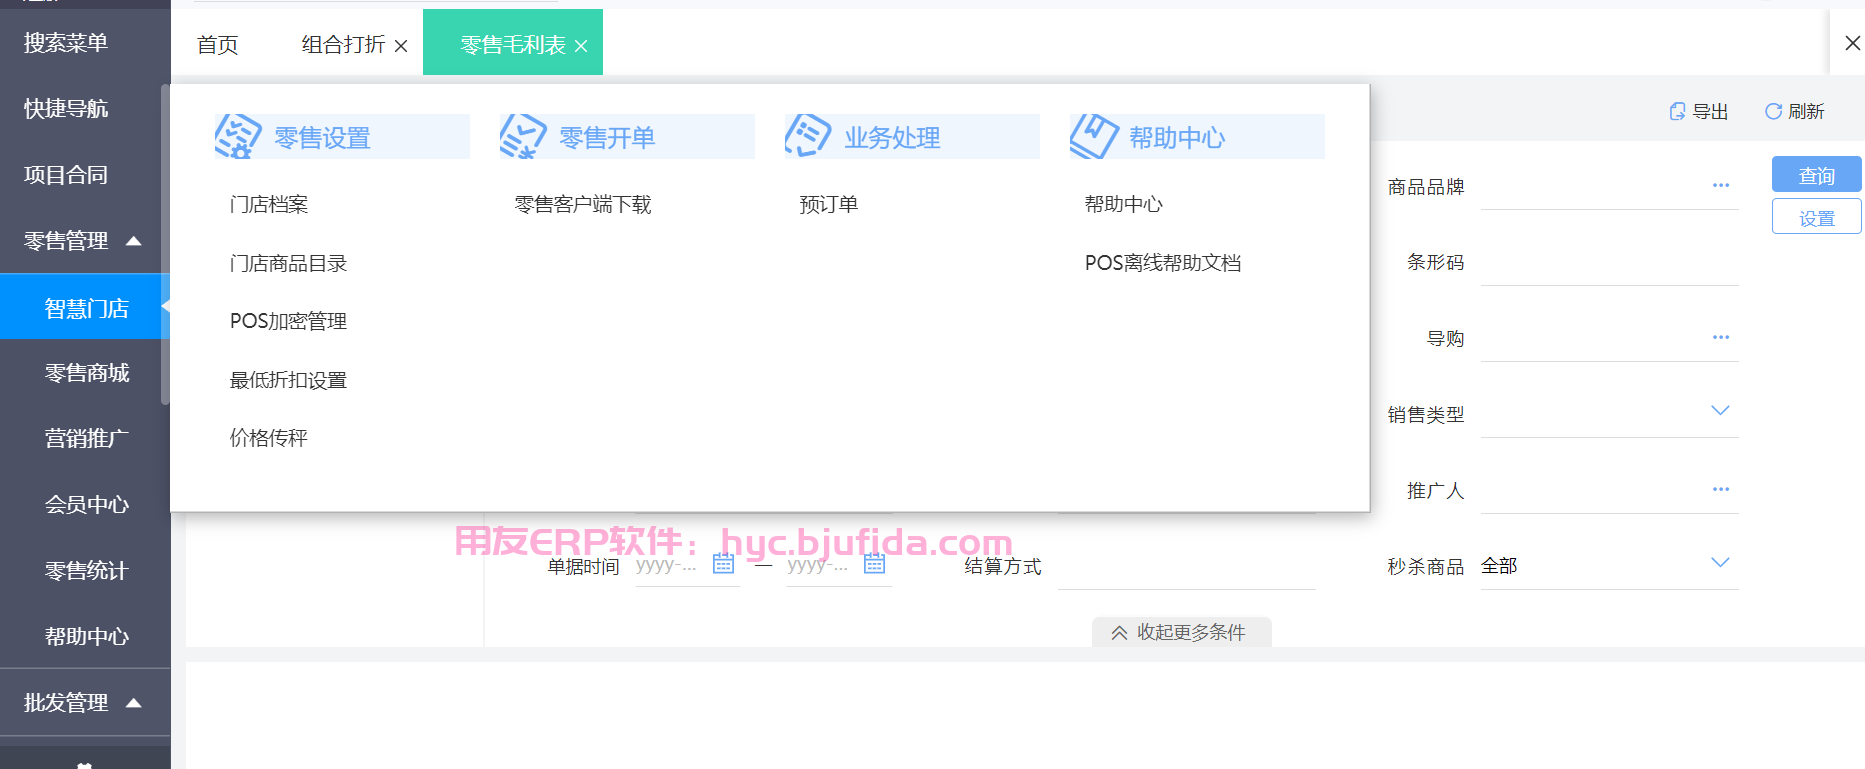Open 项目合同 in the sidebar

[x=66, y=175]
